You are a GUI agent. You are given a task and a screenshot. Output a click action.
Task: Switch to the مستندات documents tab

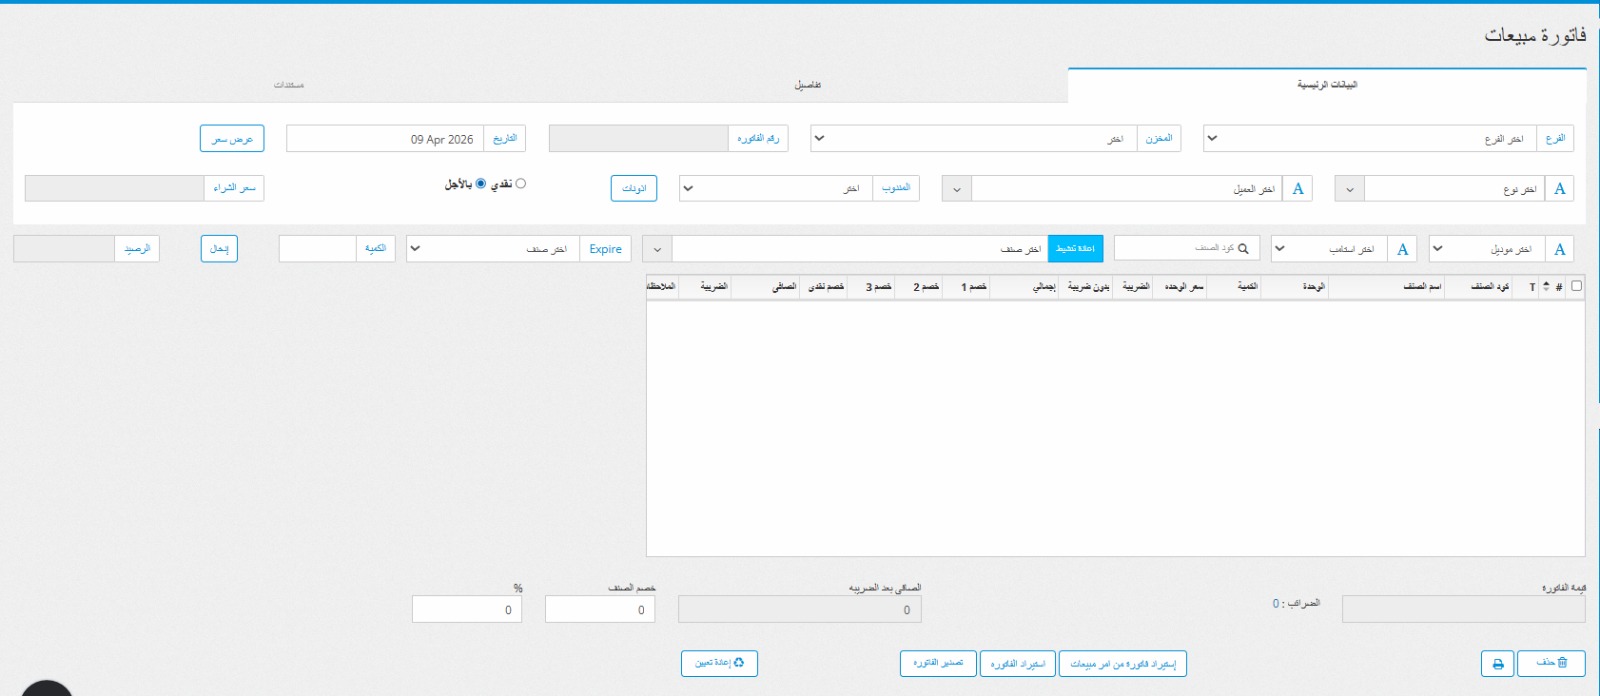click(289, 85)
